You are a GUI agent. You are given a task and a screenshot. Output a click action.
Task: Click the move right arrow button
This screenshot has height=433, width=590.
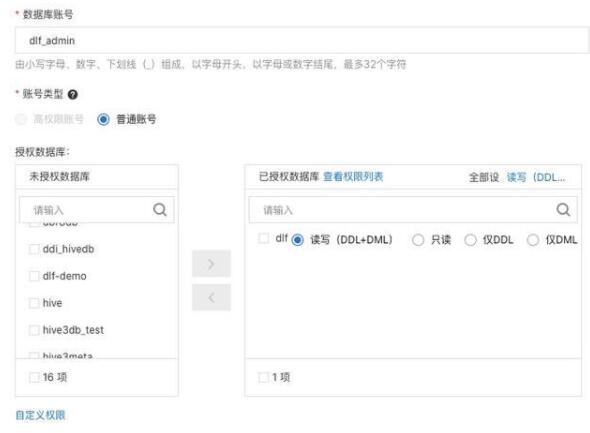[x=211, y=264]
